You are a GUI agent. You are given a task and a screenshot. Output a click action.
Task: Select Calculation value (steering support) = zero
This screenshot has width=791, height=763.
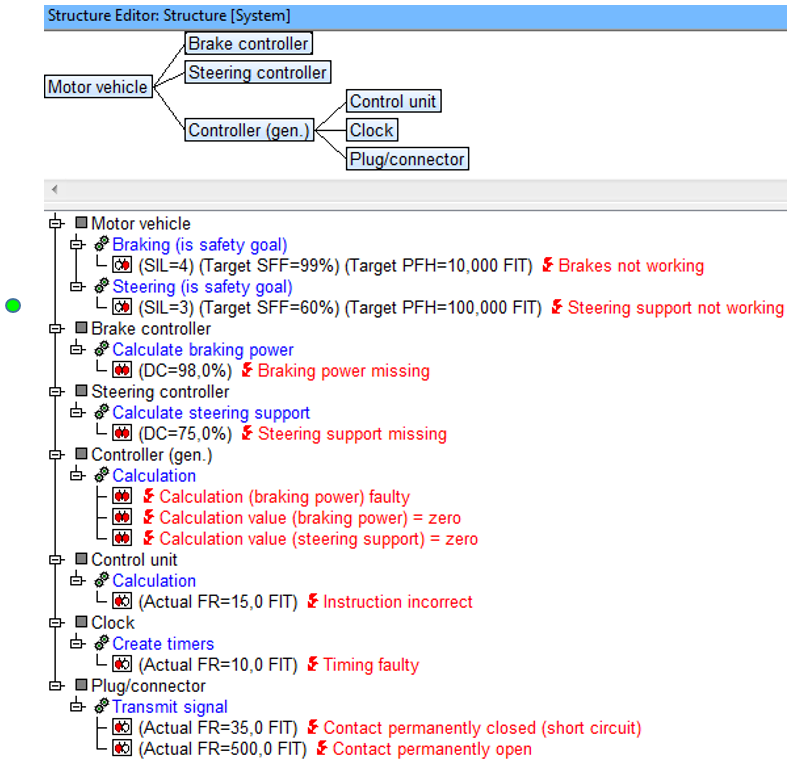[x=318, y=539]
